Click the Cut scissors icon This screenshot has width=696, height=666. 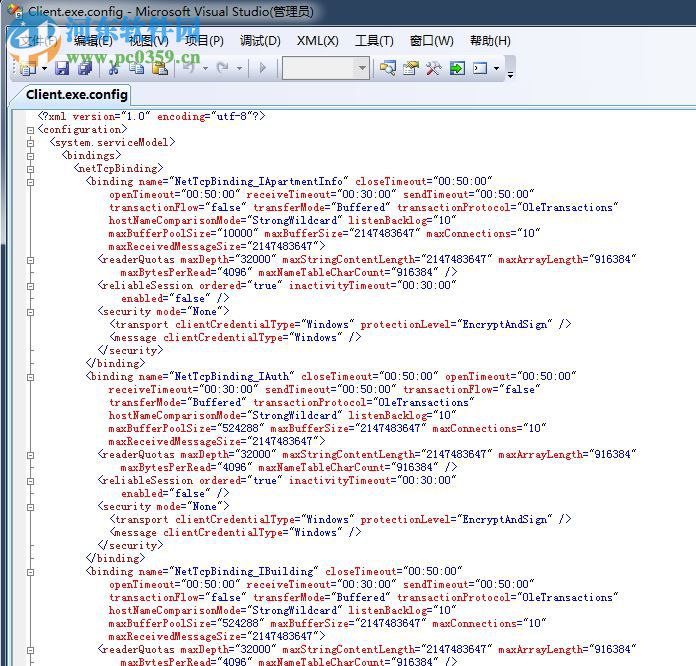coord(114,68)
